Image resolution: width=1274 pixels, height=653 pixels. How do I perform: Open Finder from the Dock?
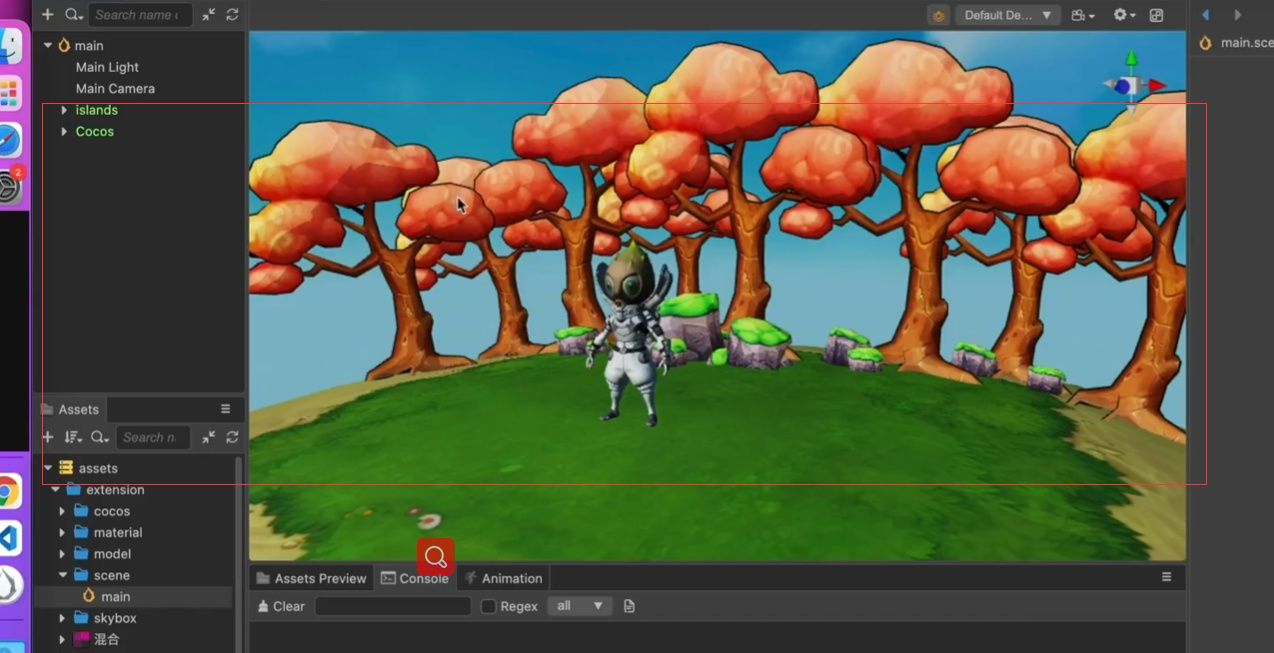8,45
